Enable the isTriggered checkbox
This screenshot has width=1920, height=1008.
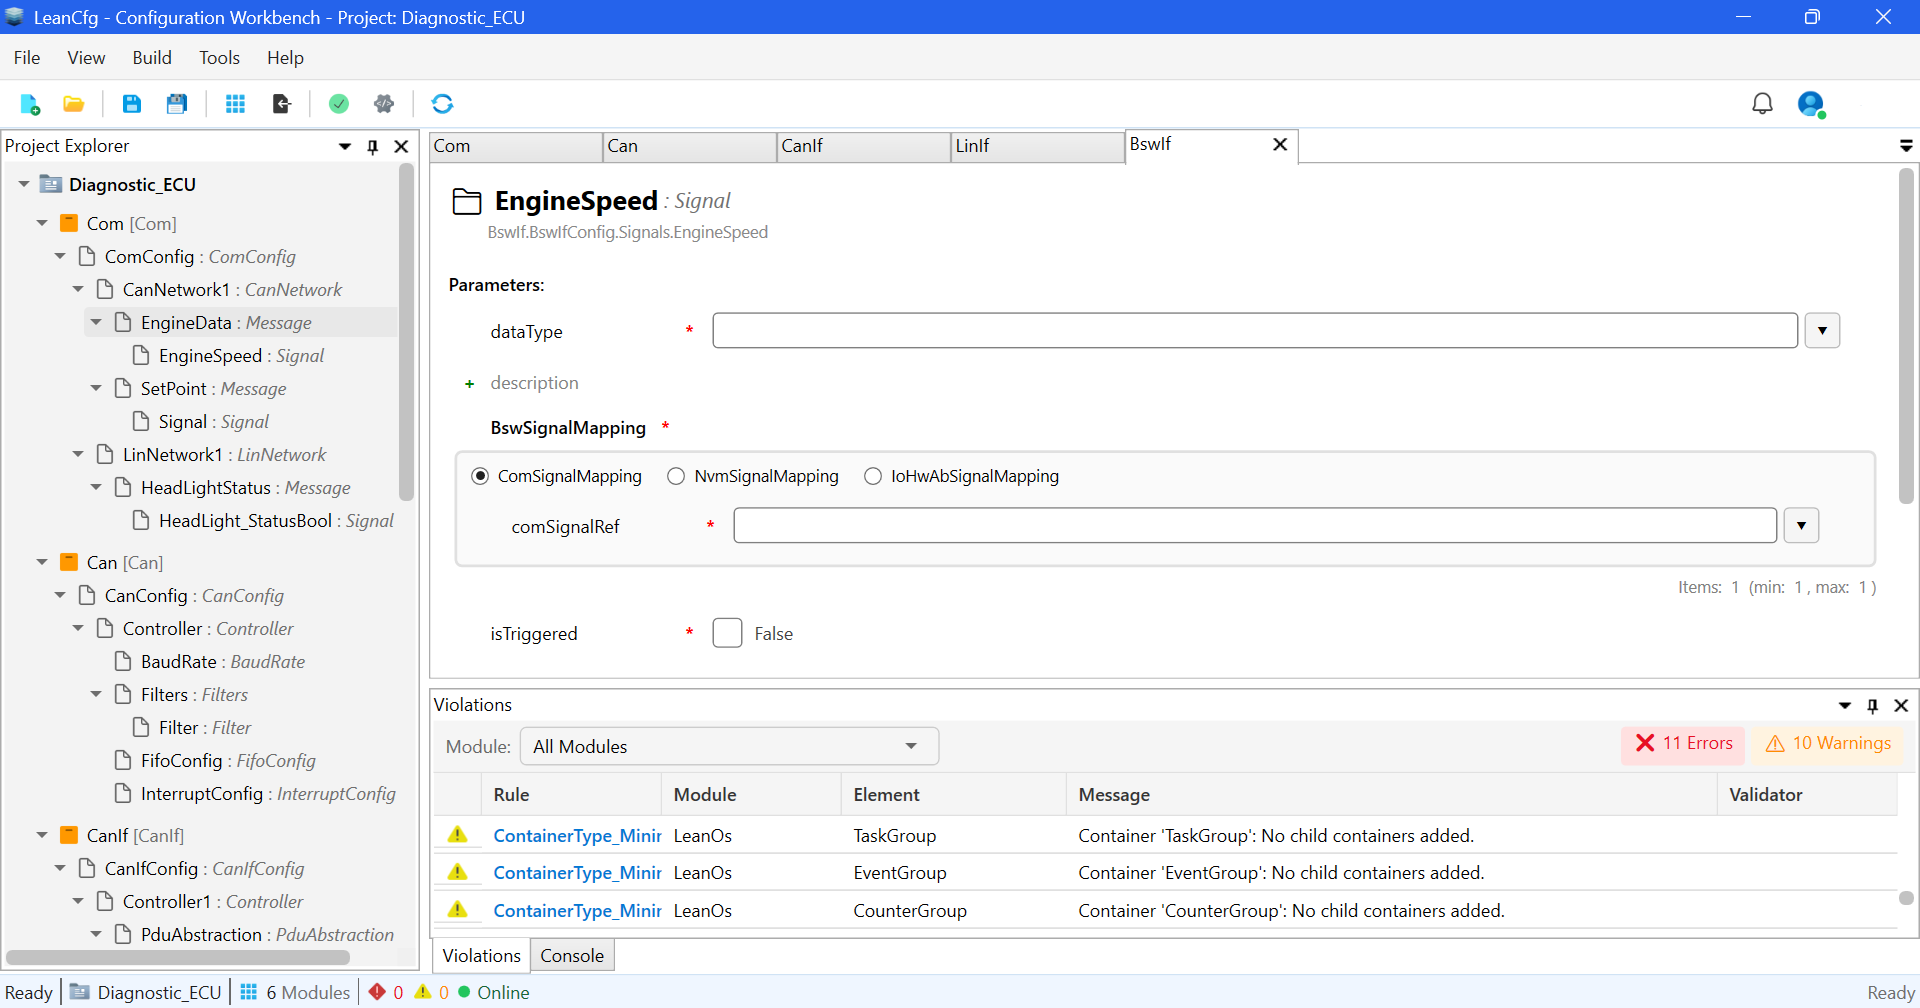(727, 633)
